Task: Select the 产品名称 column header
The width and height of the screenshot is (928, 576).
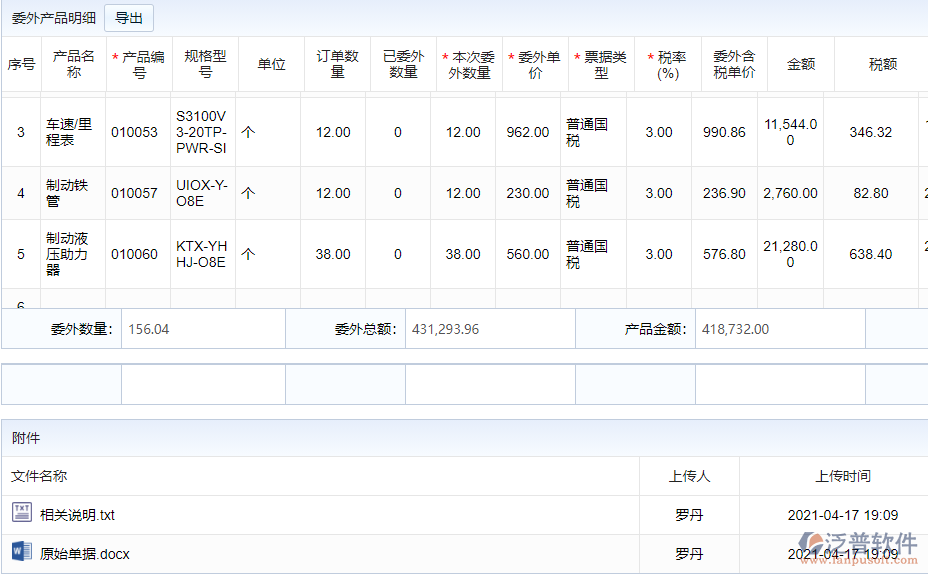Action: 74,64
